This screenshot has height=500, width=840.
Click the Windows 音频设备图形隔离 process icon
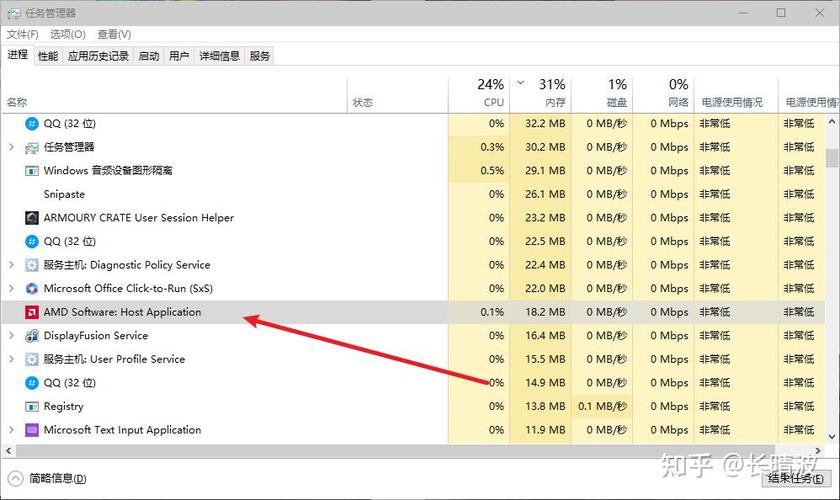pyautogui.click(x=32, y=171)
